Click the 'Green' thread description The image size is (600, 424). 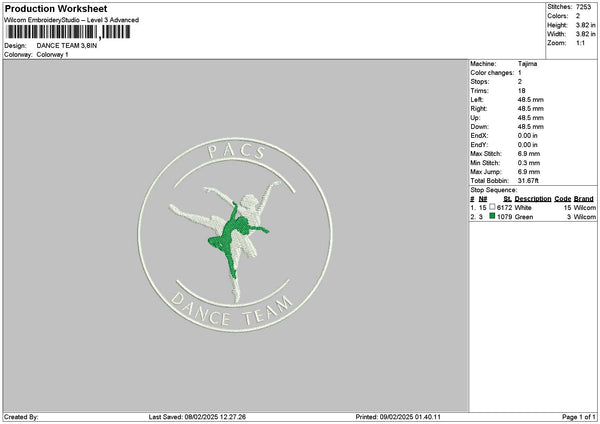(524, 217)
